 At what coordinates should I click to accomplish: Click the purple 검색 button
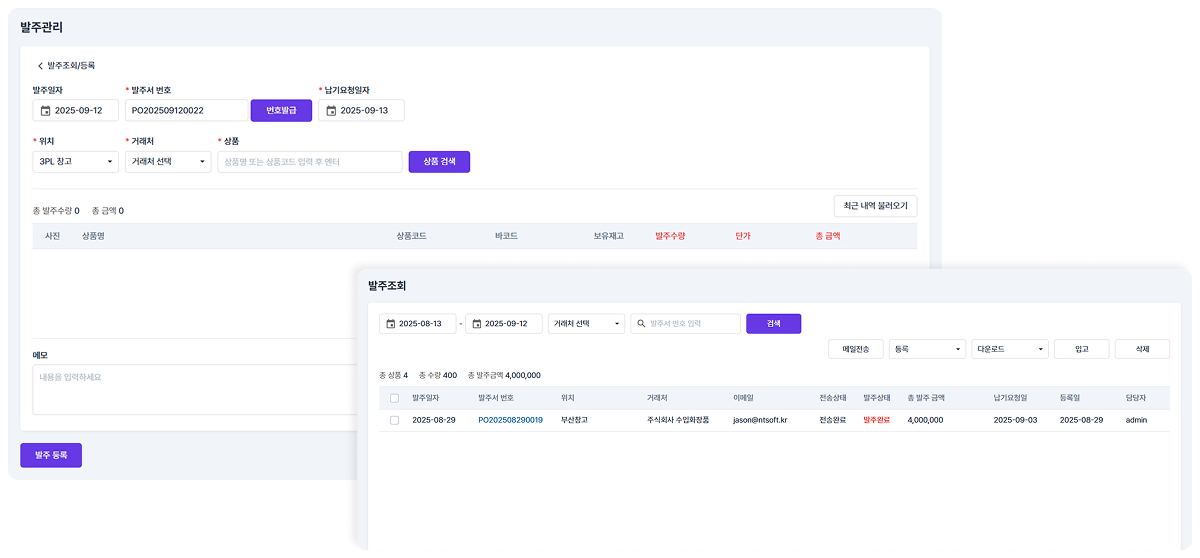coord(773,324)
